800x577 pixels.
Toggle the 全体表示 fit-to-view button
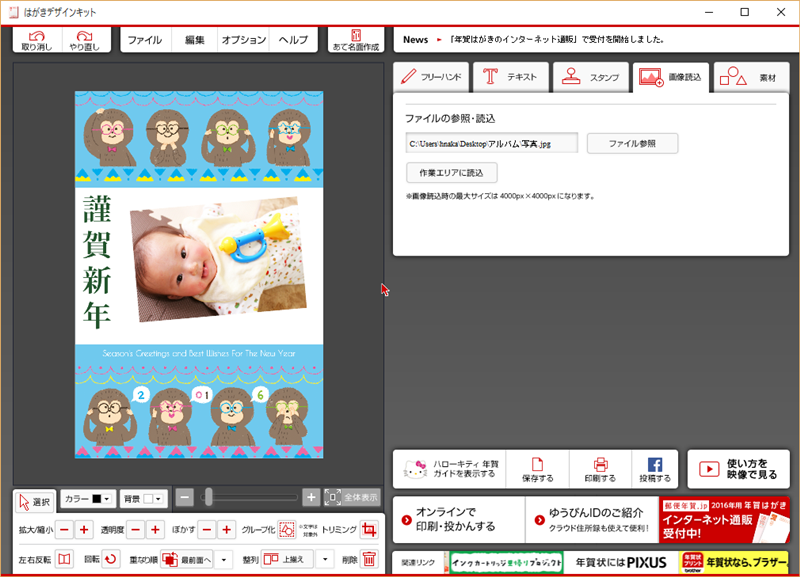point(353,497)
